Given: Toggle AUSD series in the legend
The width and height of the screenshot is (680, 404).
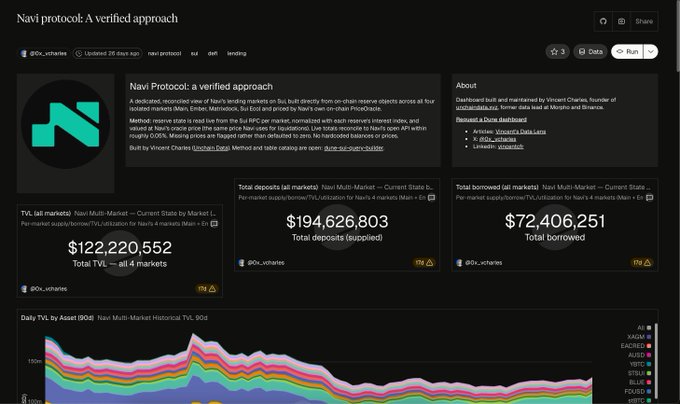Looking at the screenshot, I should coord(640,355).
